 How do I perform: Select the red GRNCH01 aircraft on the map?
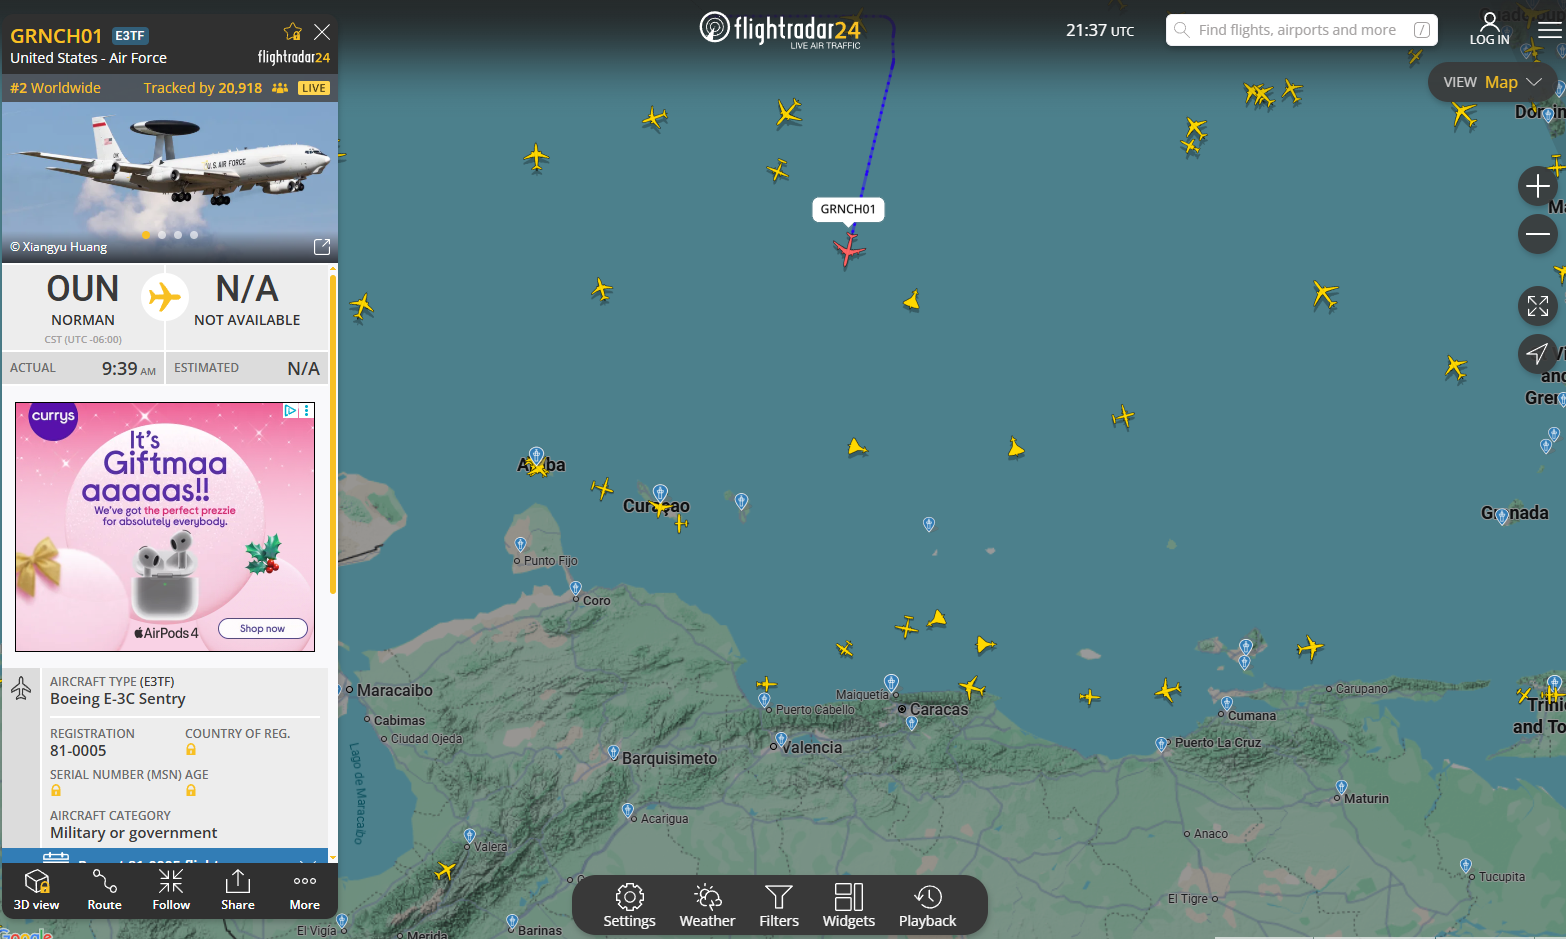pyautogui.click(x=849, y=249)
